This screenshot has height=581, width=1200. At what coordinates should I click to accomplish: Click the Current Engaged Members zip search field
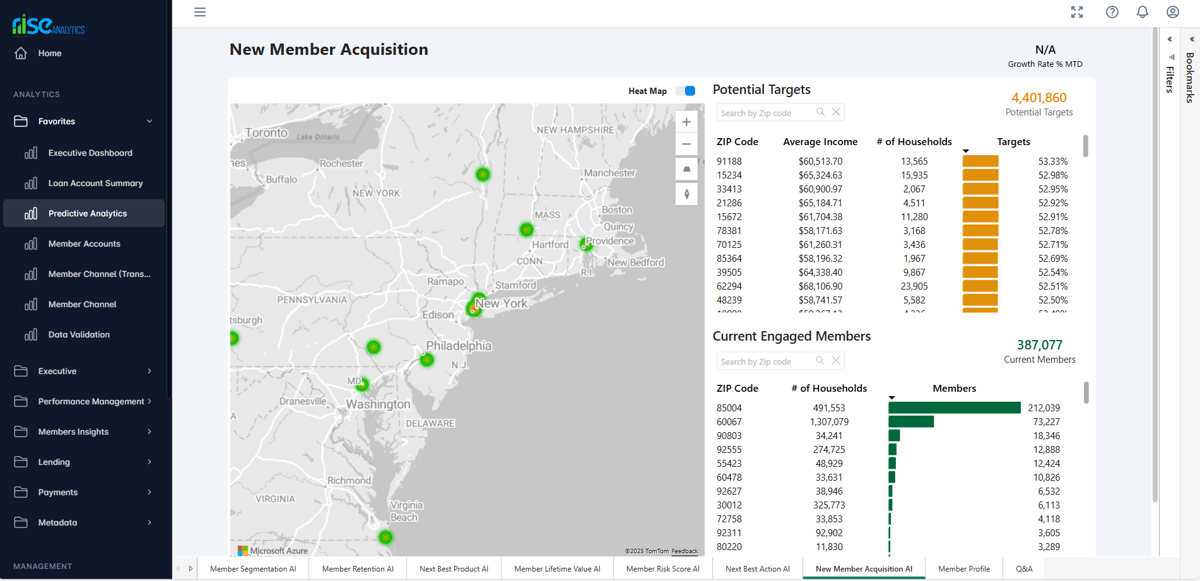click(x=765, y=362)
